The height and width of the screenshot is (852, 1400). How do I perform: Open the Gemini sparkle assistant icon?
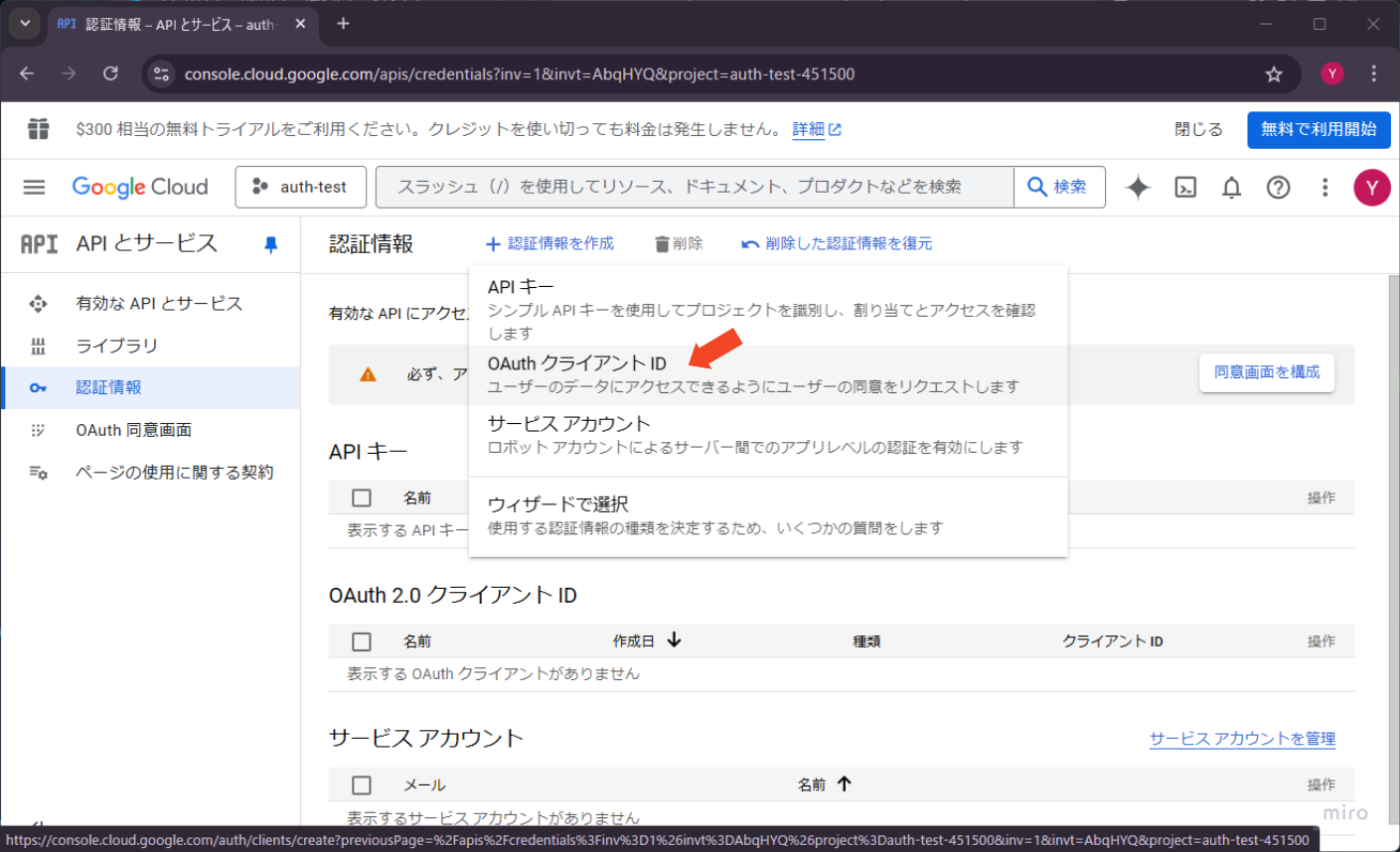coord(1138,187)
